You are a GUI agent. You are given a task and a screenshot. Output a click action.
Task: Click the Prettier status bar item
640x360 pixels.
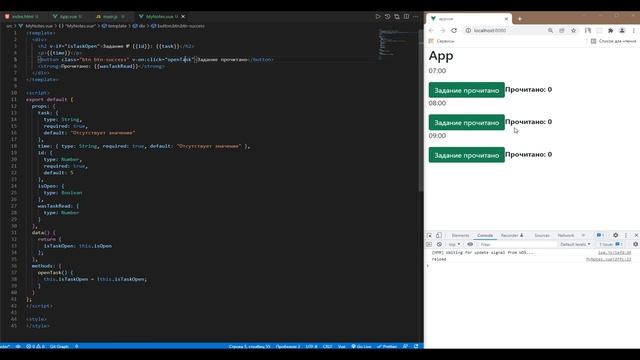point(387,346)
